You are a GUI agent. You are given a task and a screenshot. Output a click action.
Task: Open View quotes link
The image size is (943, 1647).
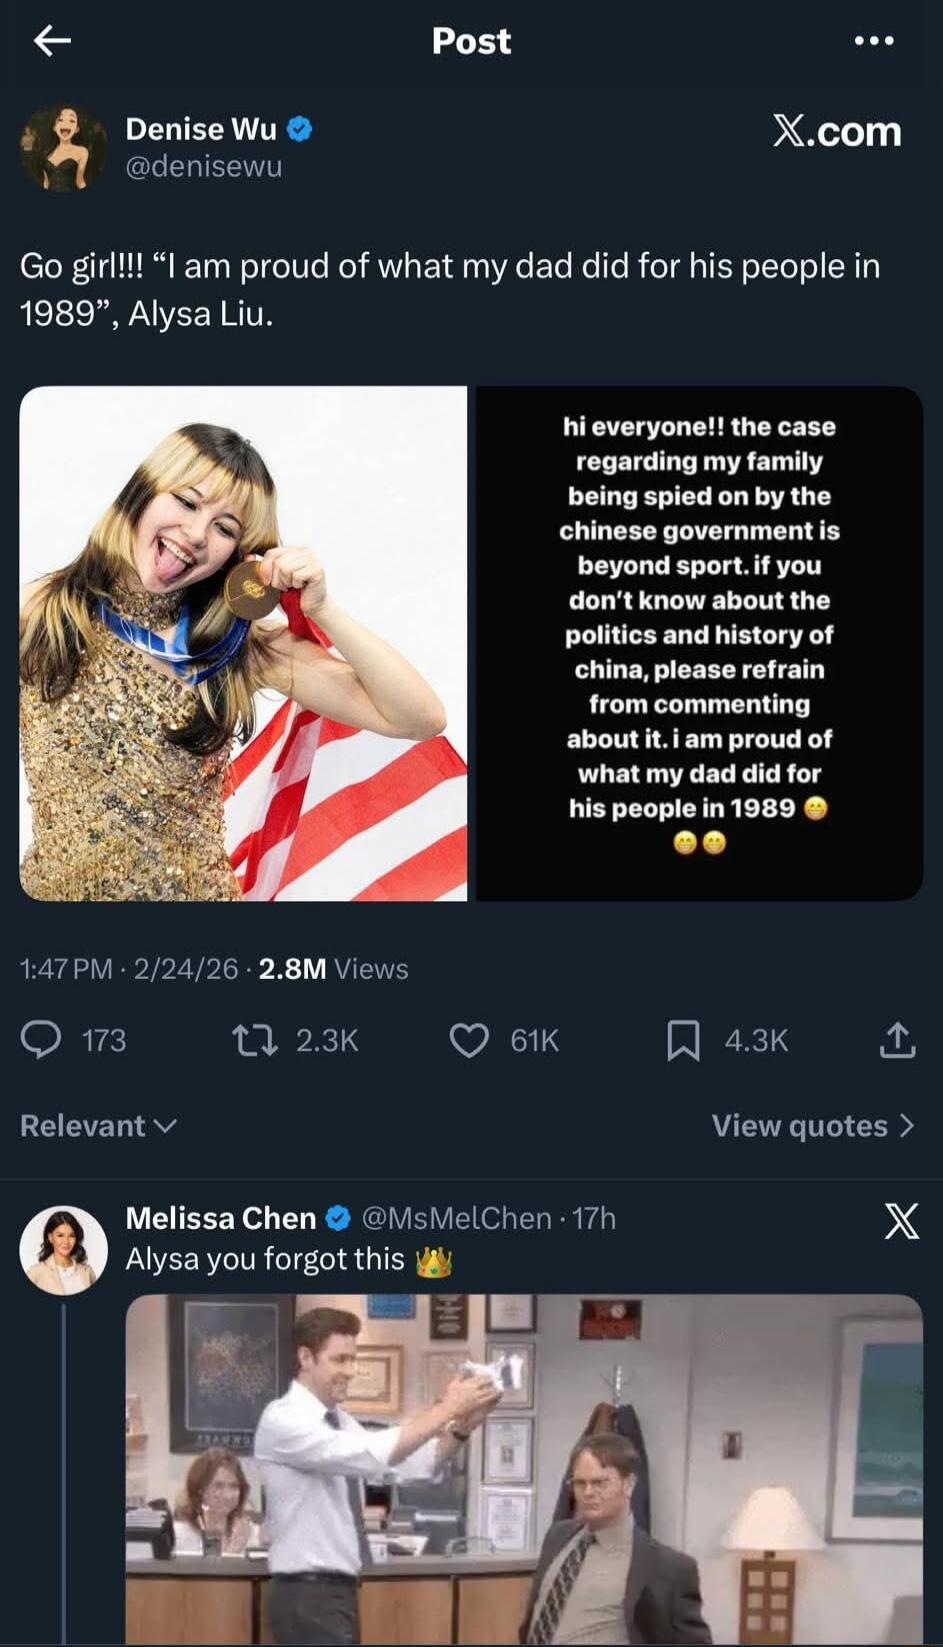[812, 1126]
